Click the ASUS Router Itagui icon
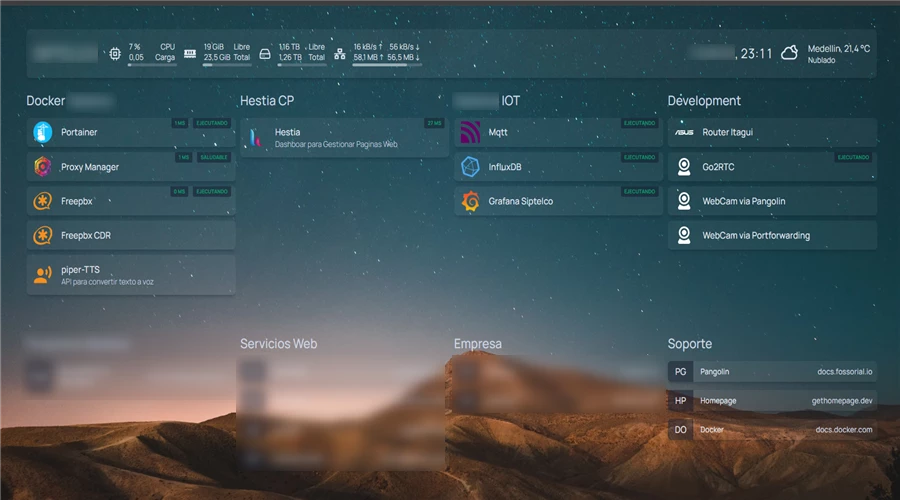Viewport: 900px width, 500px height. 684,132
